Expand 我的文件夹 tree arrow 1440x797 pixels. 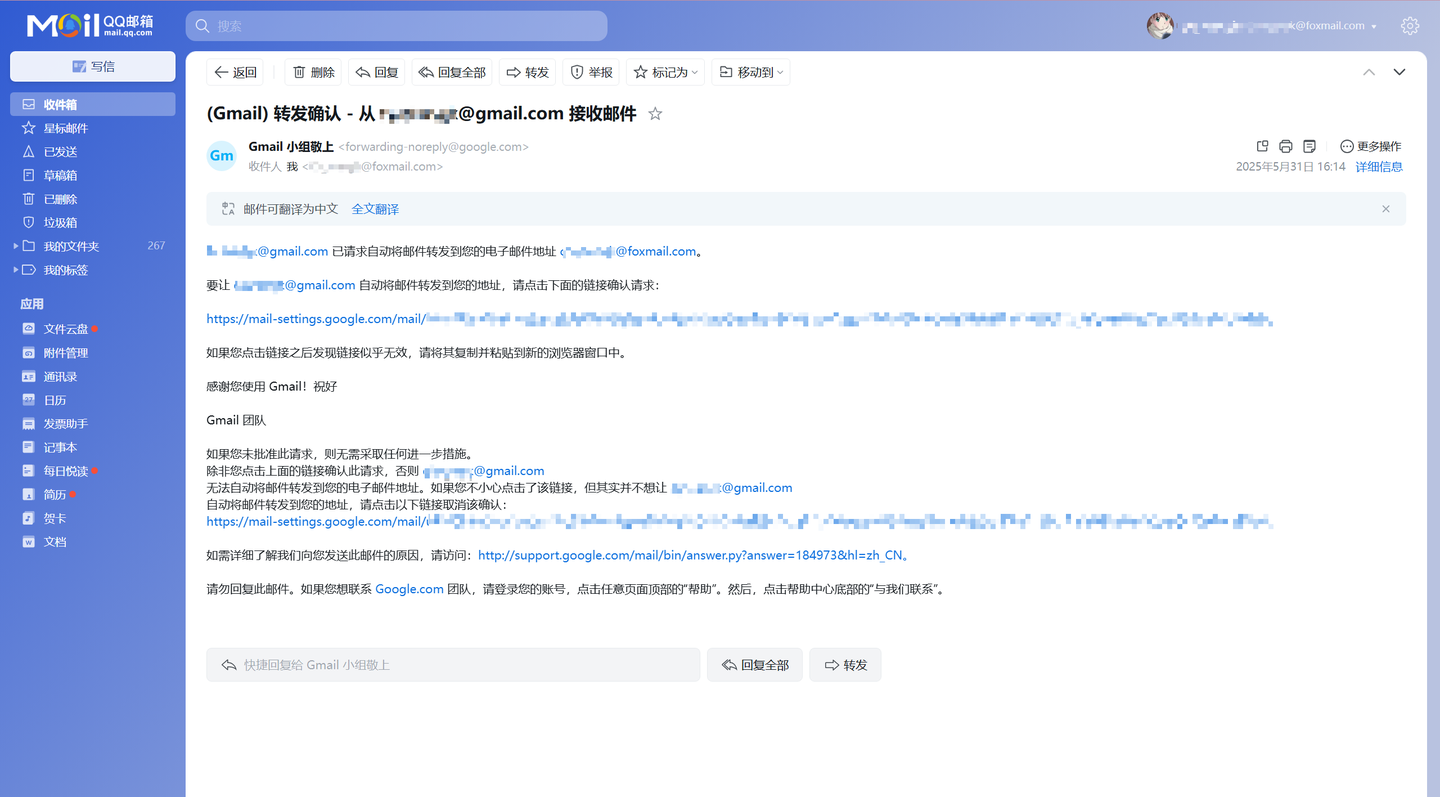click(x=15, y=246)
